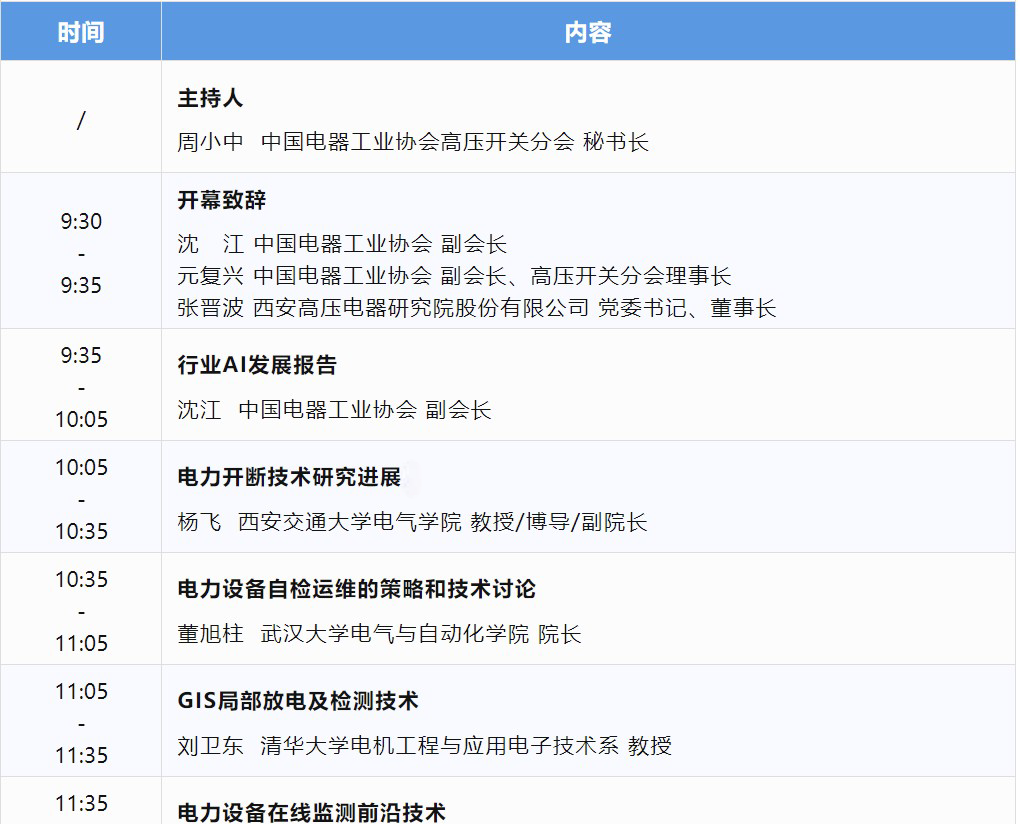Select the 开幕致辞 session title

pos(222,200)
